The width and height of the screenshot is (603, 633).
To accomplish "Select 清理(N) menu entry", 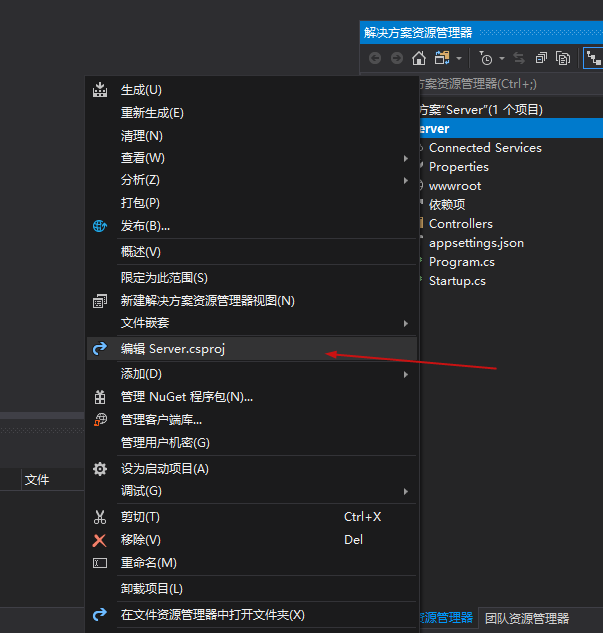I will [x=252, y=136].
